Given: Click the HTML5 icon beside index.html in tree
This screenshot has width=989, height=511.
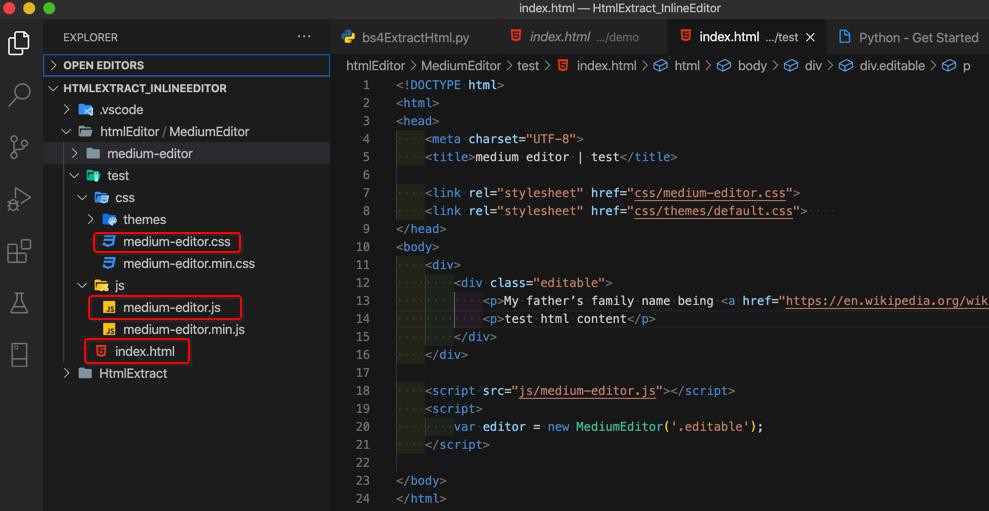Looking at the screenshot, I should click(100, 351).
